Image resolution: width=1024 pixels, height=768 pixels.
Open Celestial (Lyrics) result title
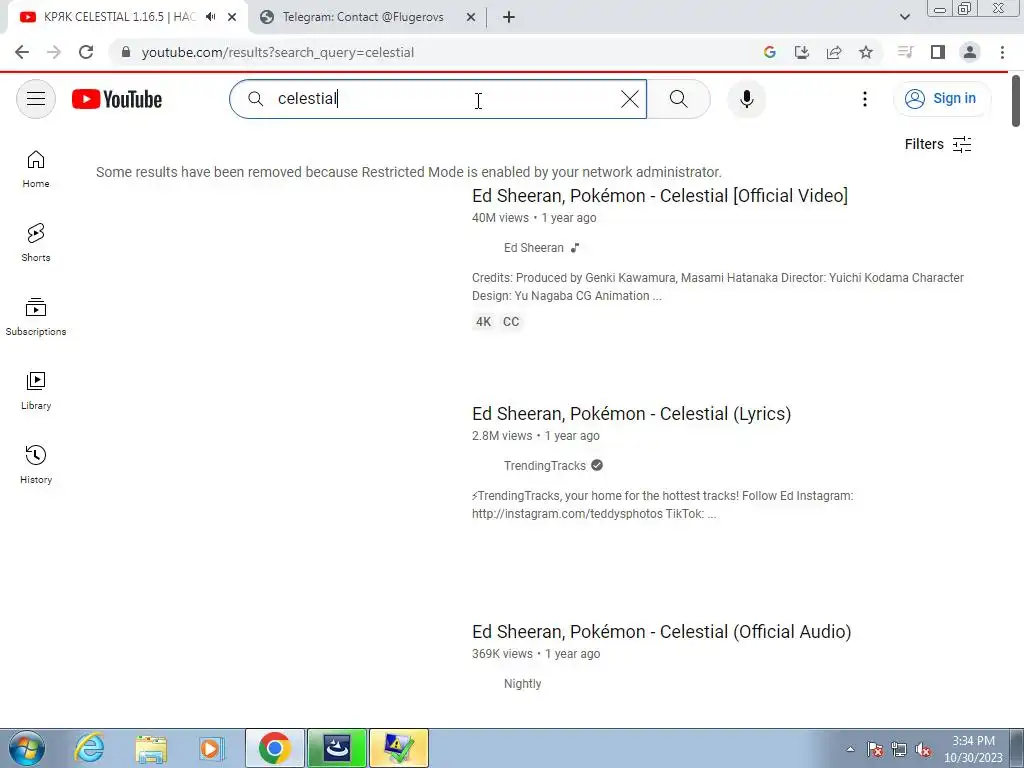[x=632, y=413]
